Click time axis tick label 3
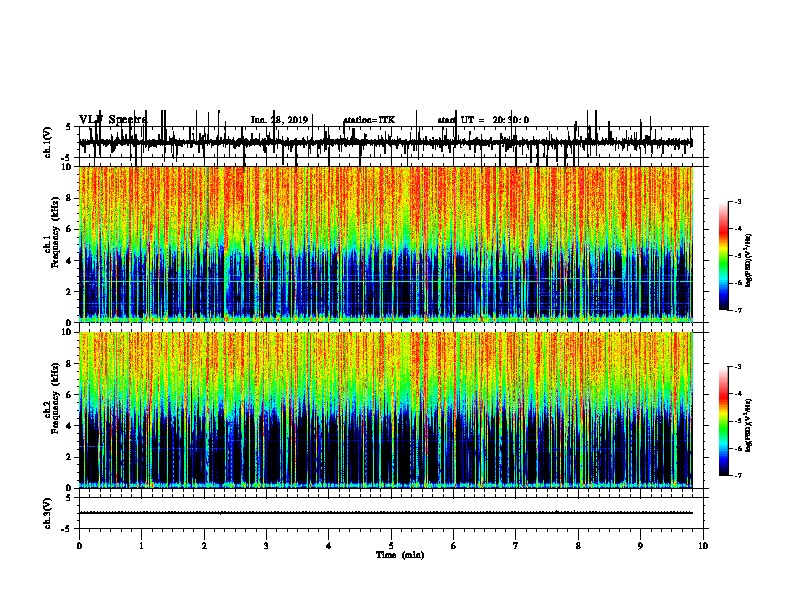 tap(266, 546)
